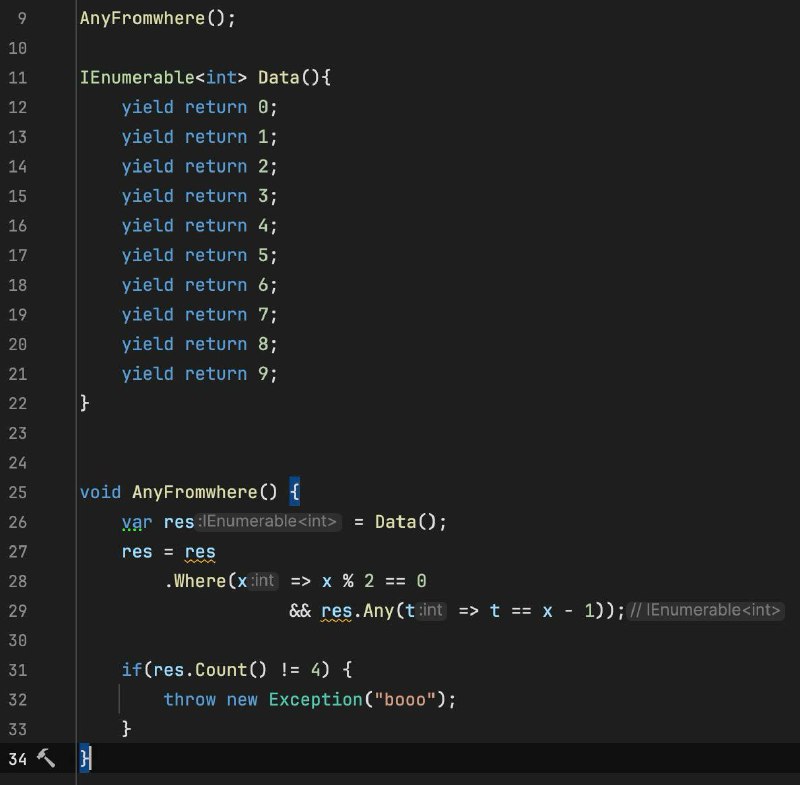Click line number 31 in the gutter
Viewport: 800px width, 785px height.
(17, 670)
